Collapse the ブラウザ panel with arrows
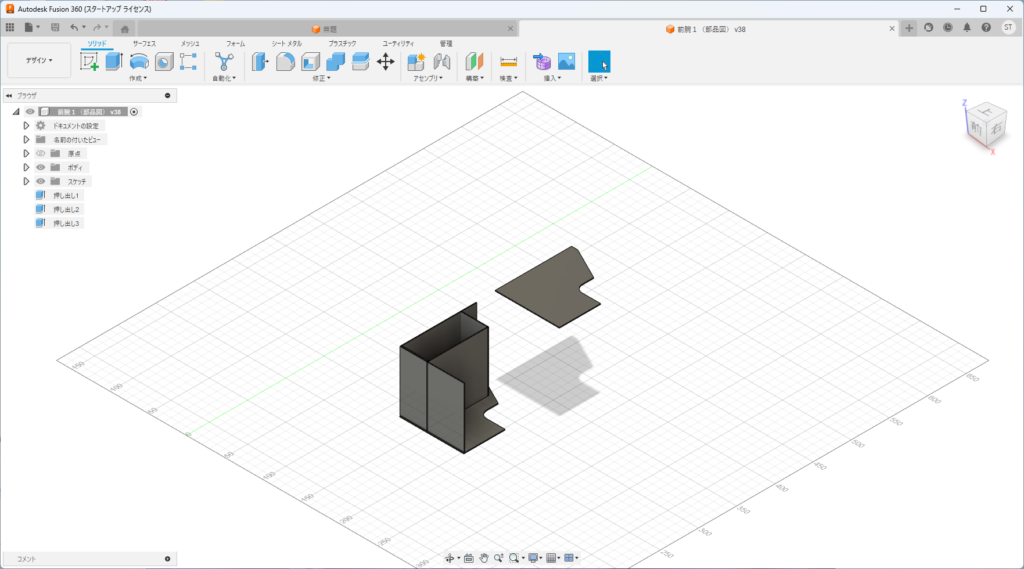The width and height of the screenshot is (1024, 569). pos(9,95)
